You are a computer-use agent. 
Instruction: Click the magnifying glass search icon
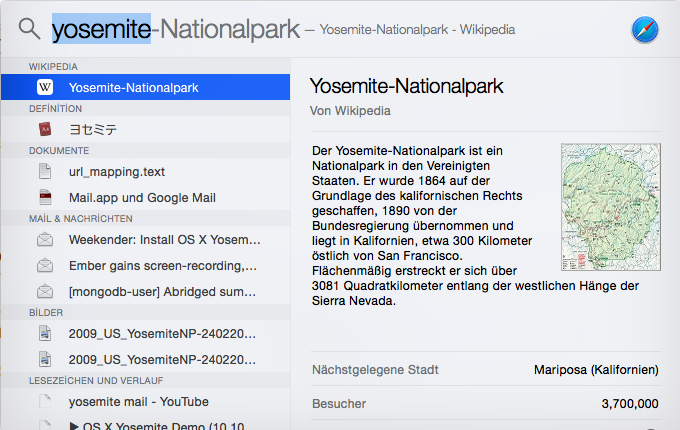[30, 29]
